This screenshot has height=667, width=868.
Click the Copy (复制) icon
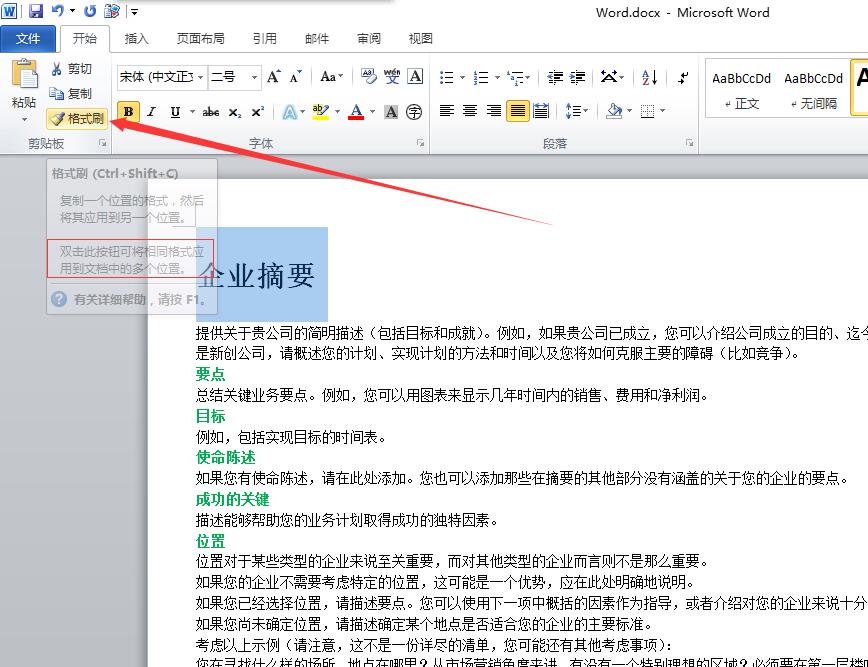point(57,94)
